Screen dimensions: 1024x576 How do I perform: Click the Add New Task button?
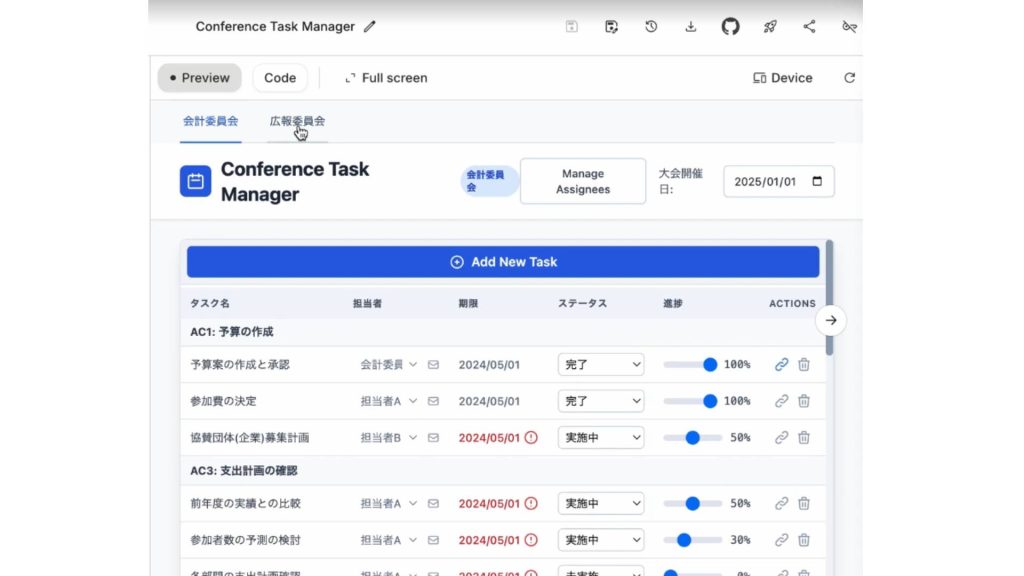(503, 262)
